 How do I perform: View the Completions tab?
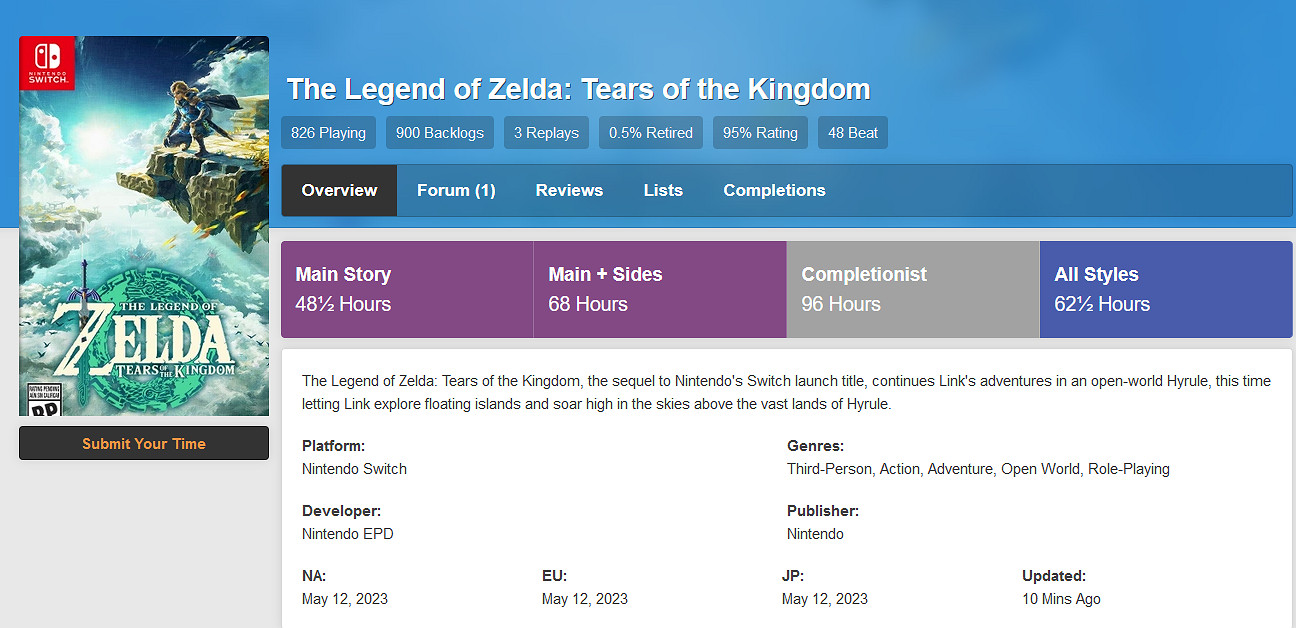coord(774,190)
